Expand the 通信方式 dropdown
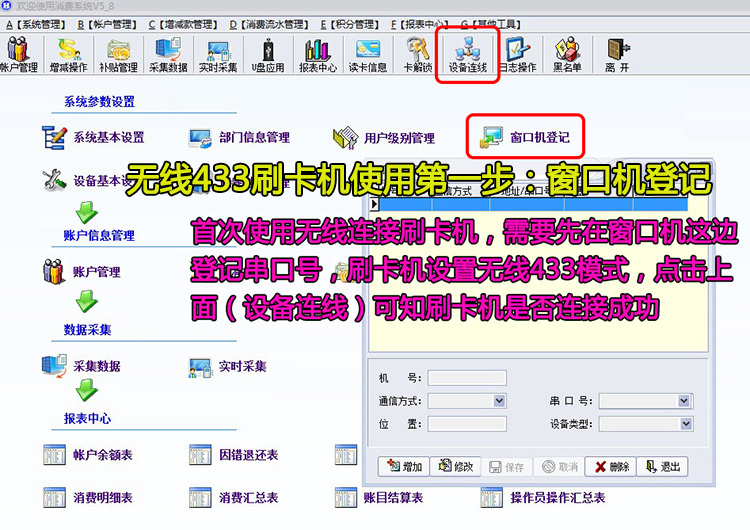 click(x=500, y=401)
